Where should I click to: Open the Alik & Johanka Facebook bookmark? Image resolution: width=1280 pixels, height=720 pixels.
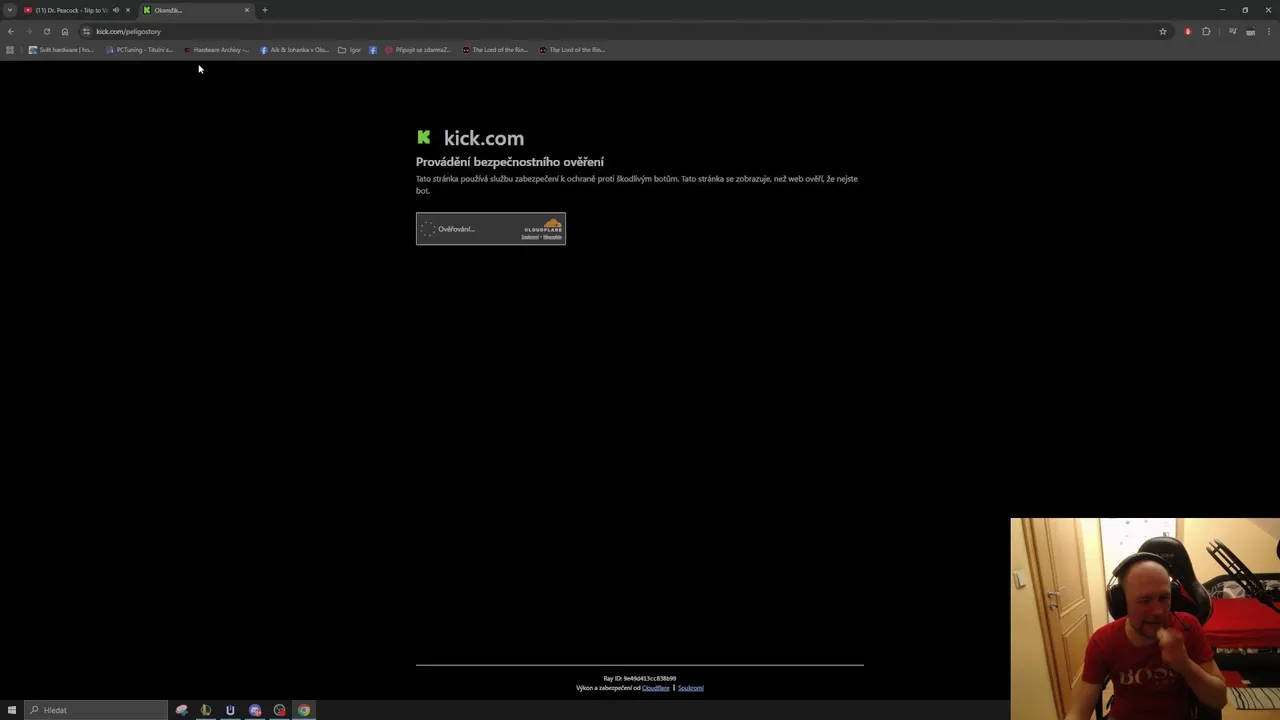294,50
